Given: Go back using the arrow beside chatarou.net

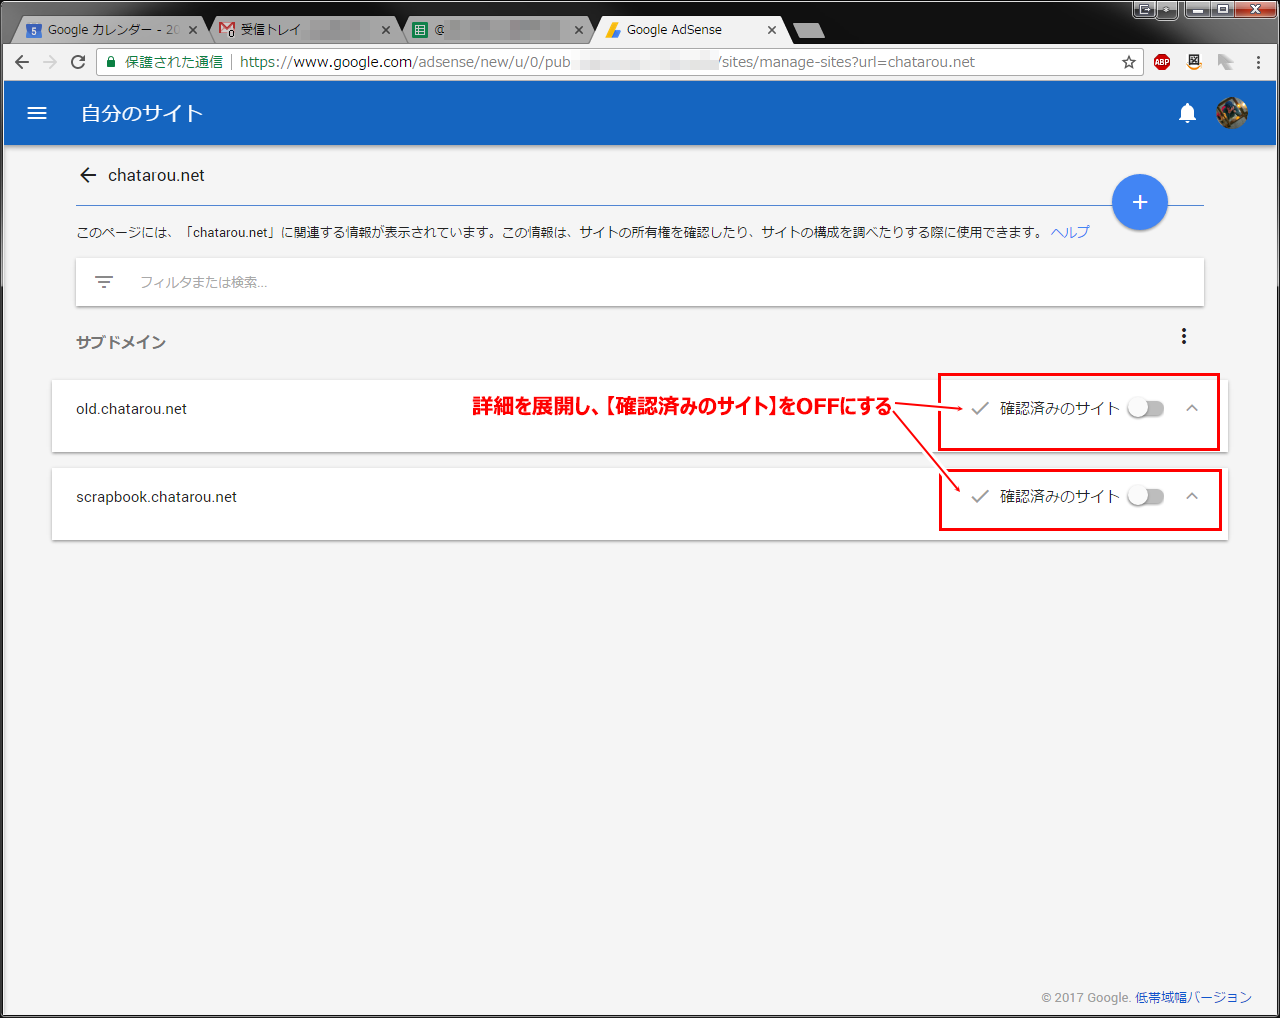Looking at the screenshot, I should pyautogui.click(x=88, y=175).
